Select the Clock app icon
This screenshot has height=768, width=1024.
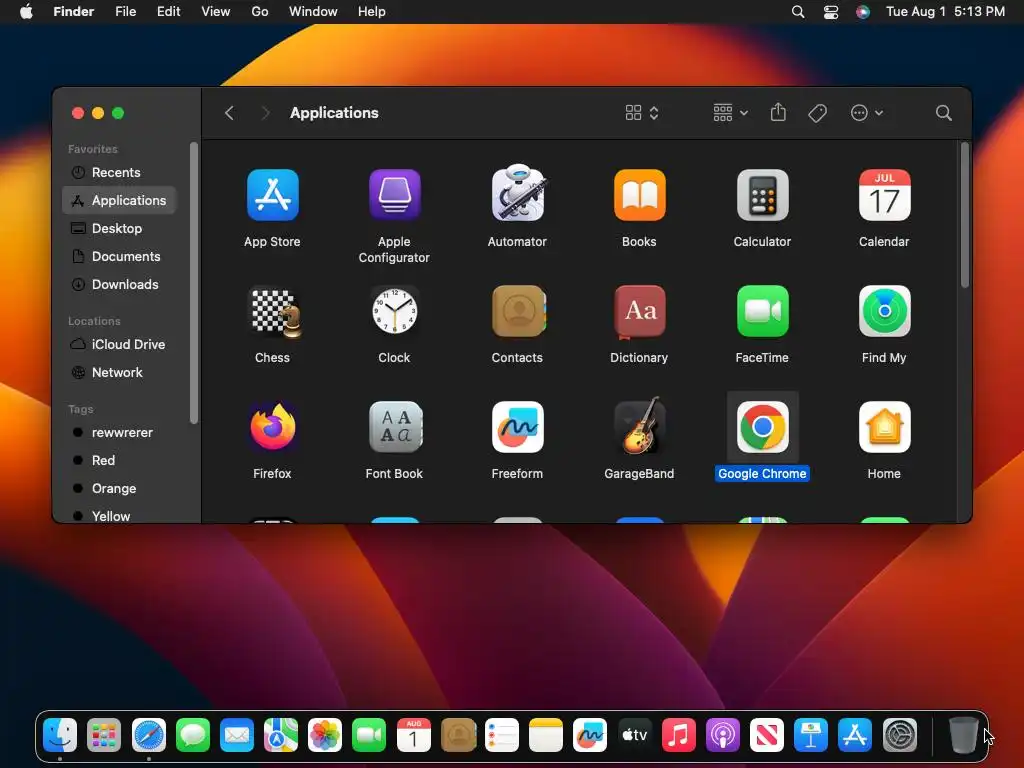click(x=394, y=312)
